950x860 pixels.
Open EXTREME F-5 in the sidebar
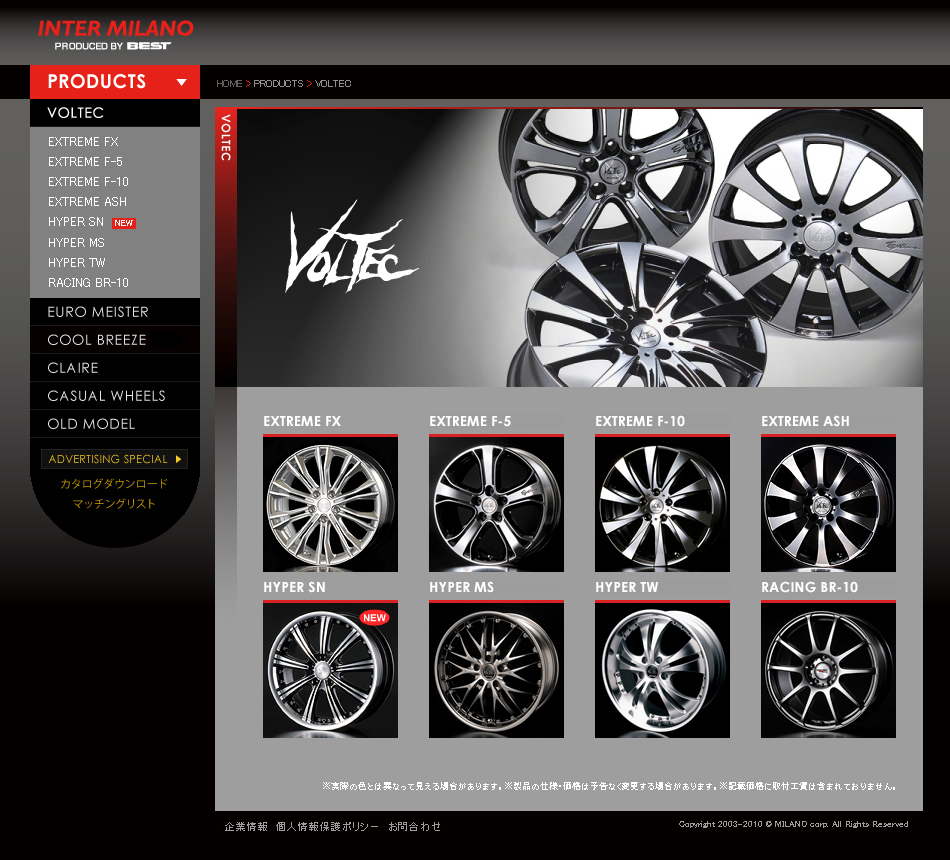[85, 162]
